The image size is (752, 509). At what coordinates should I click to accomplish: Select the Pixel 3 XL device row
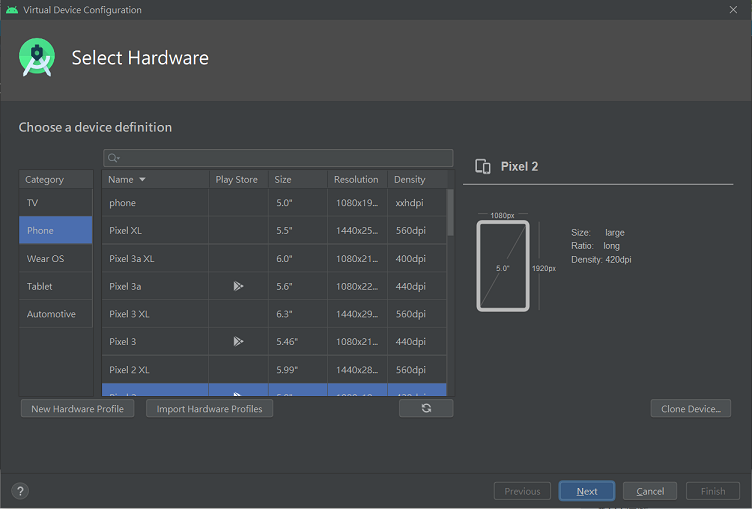click(274, 314)
